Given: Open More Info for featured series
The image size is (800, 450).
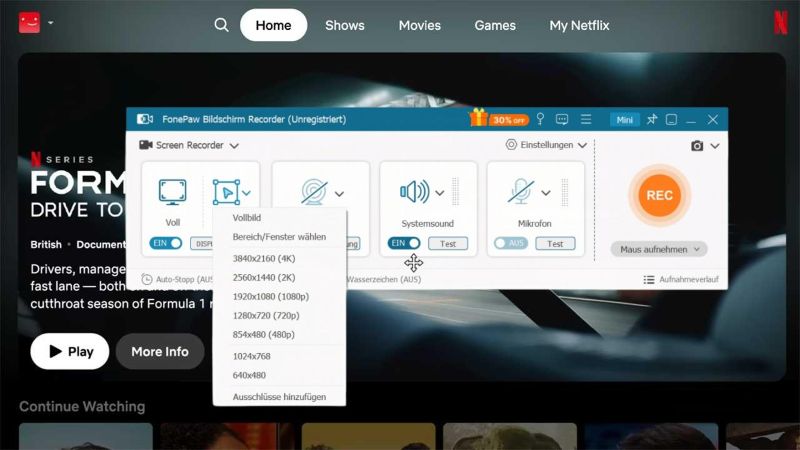Looking at the screenshot, I should click(x=160, y=352).
